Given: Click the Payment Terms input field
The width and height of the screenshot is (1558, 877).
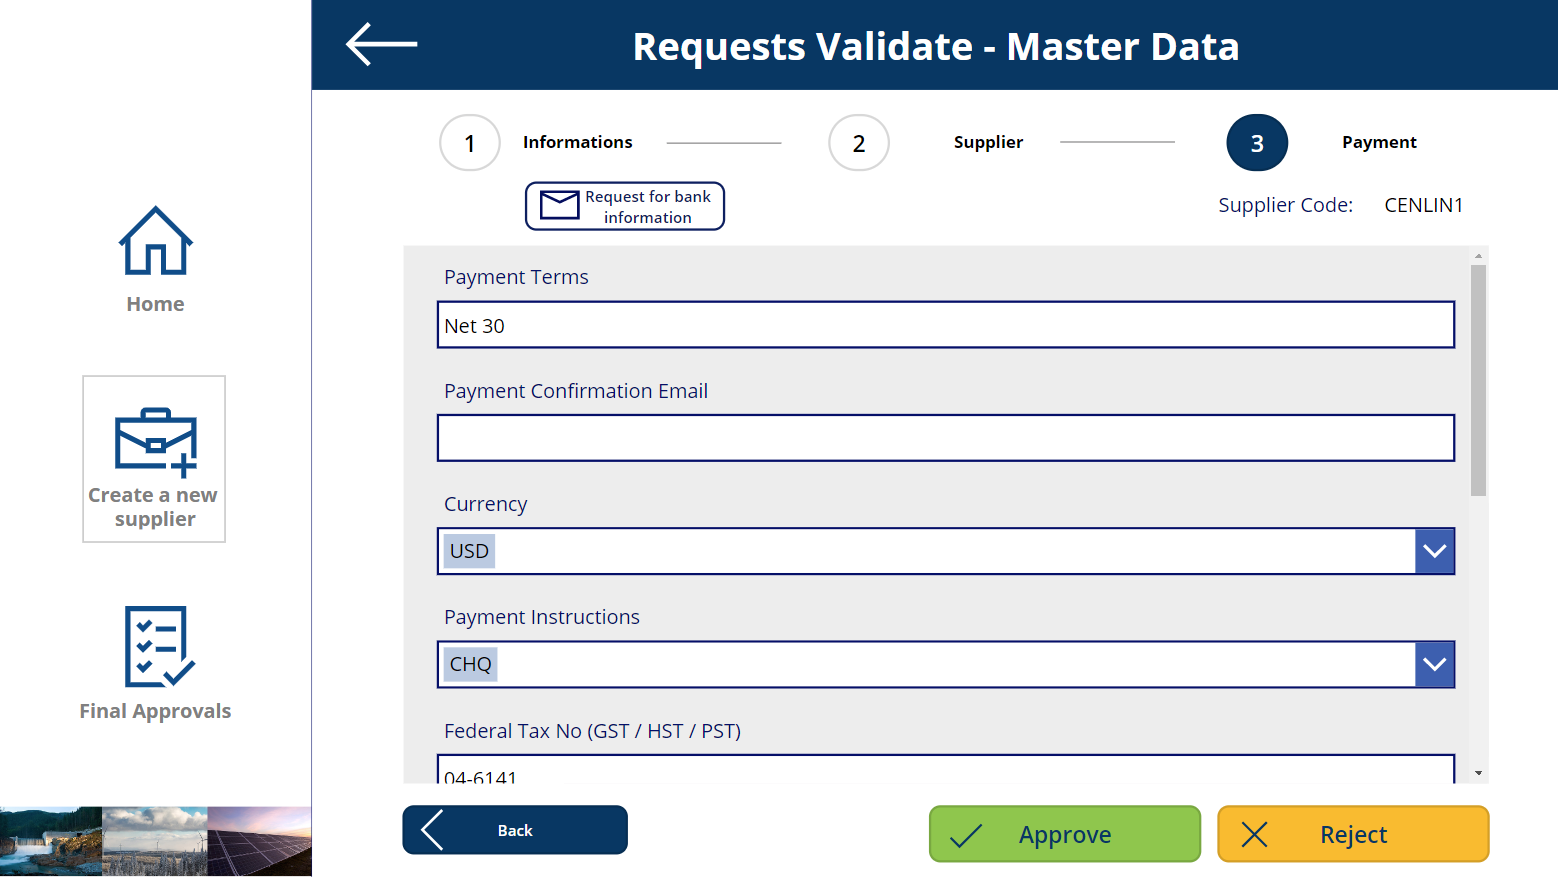Looking at the screenshot, I should point(946,325).
